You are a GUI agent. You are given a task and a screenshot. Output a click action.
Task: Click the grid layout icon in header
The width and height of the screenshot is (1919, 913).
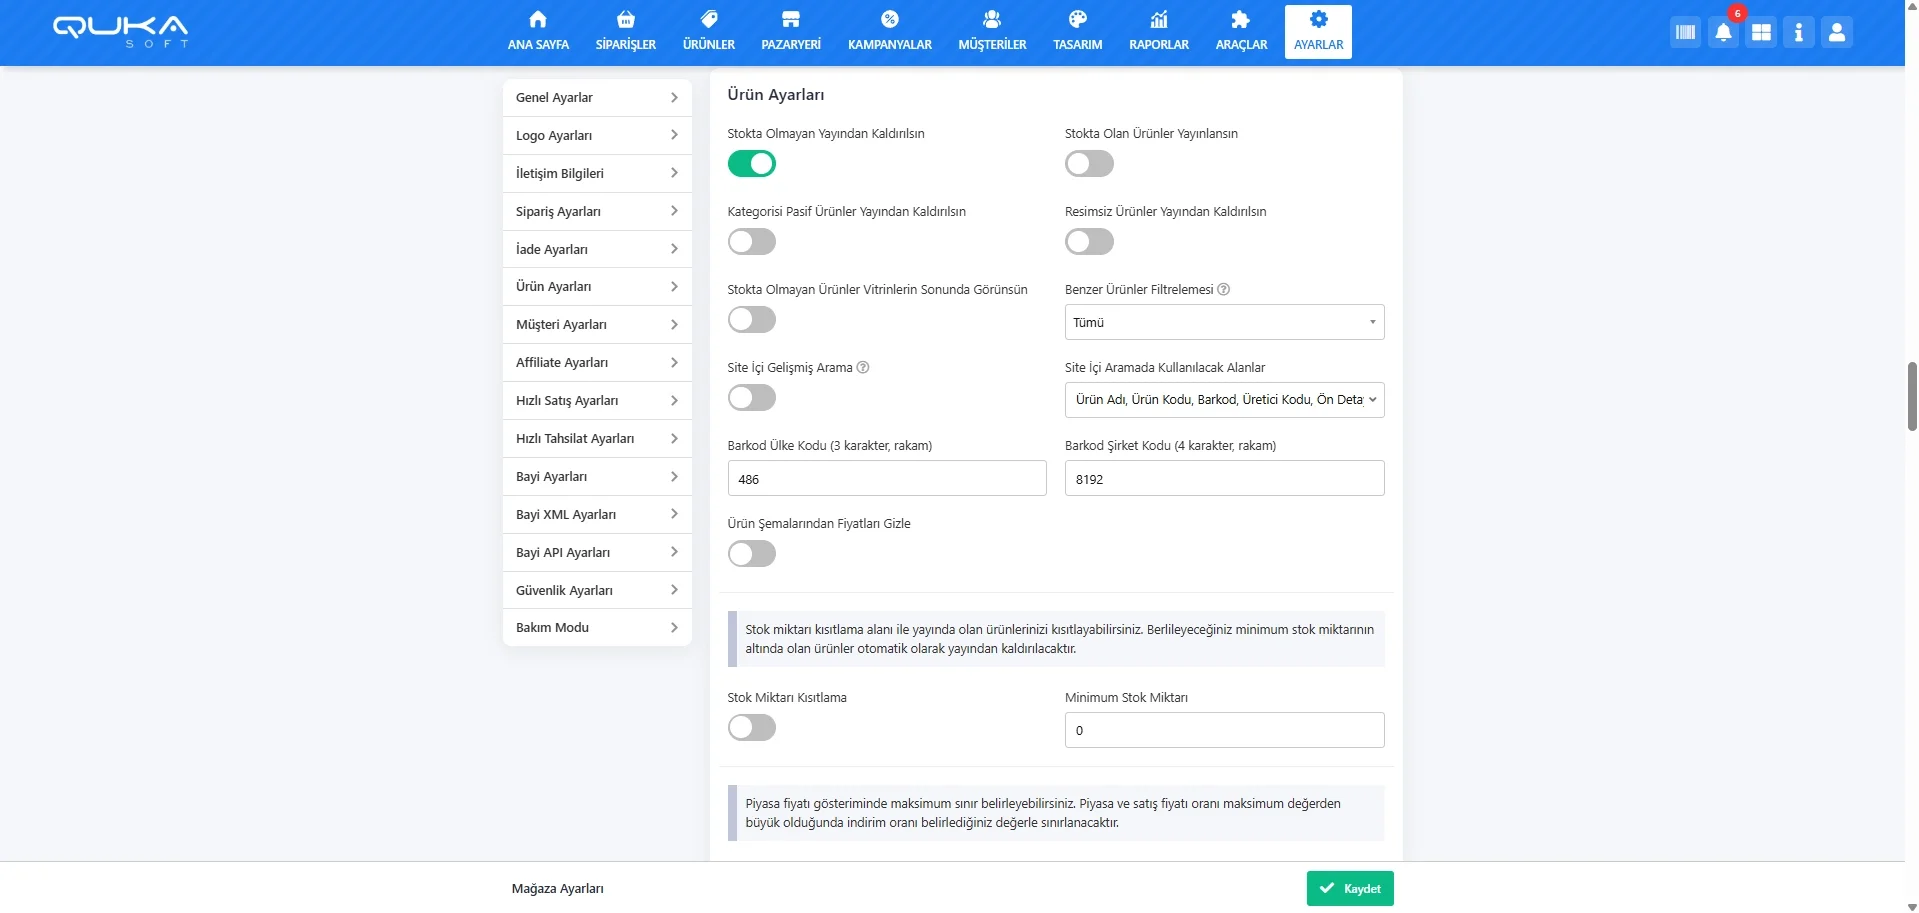coord(1761,32)
